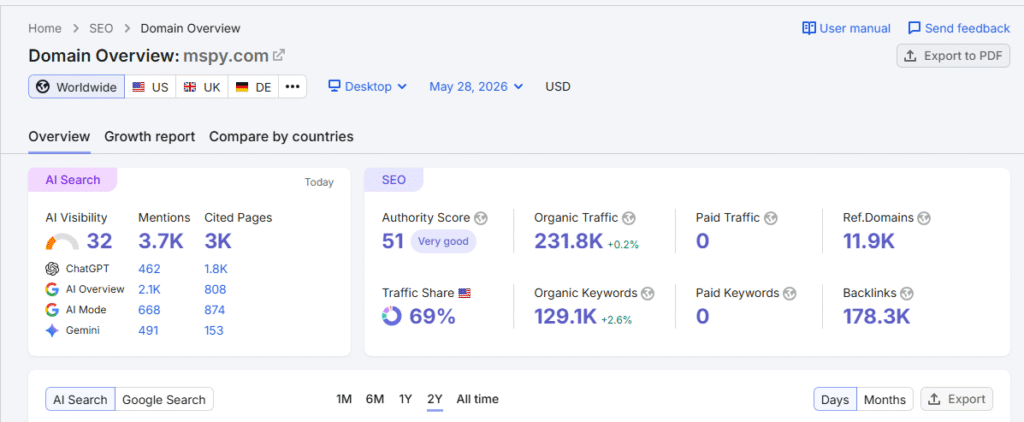Click the German flag icon
This screenshot has height=422, width=1024.
(242, 87)
